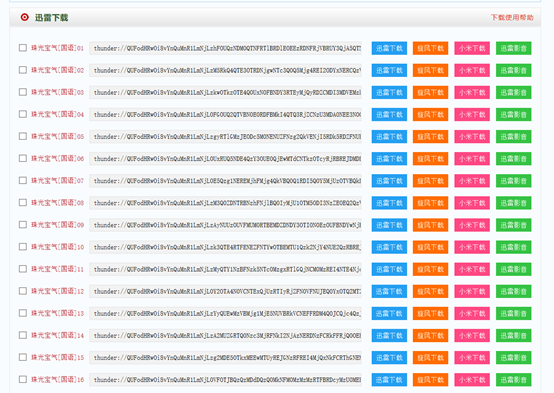
Task: Select the checkbox for 珠光宝气[国语]10
Action: [23, 247]
